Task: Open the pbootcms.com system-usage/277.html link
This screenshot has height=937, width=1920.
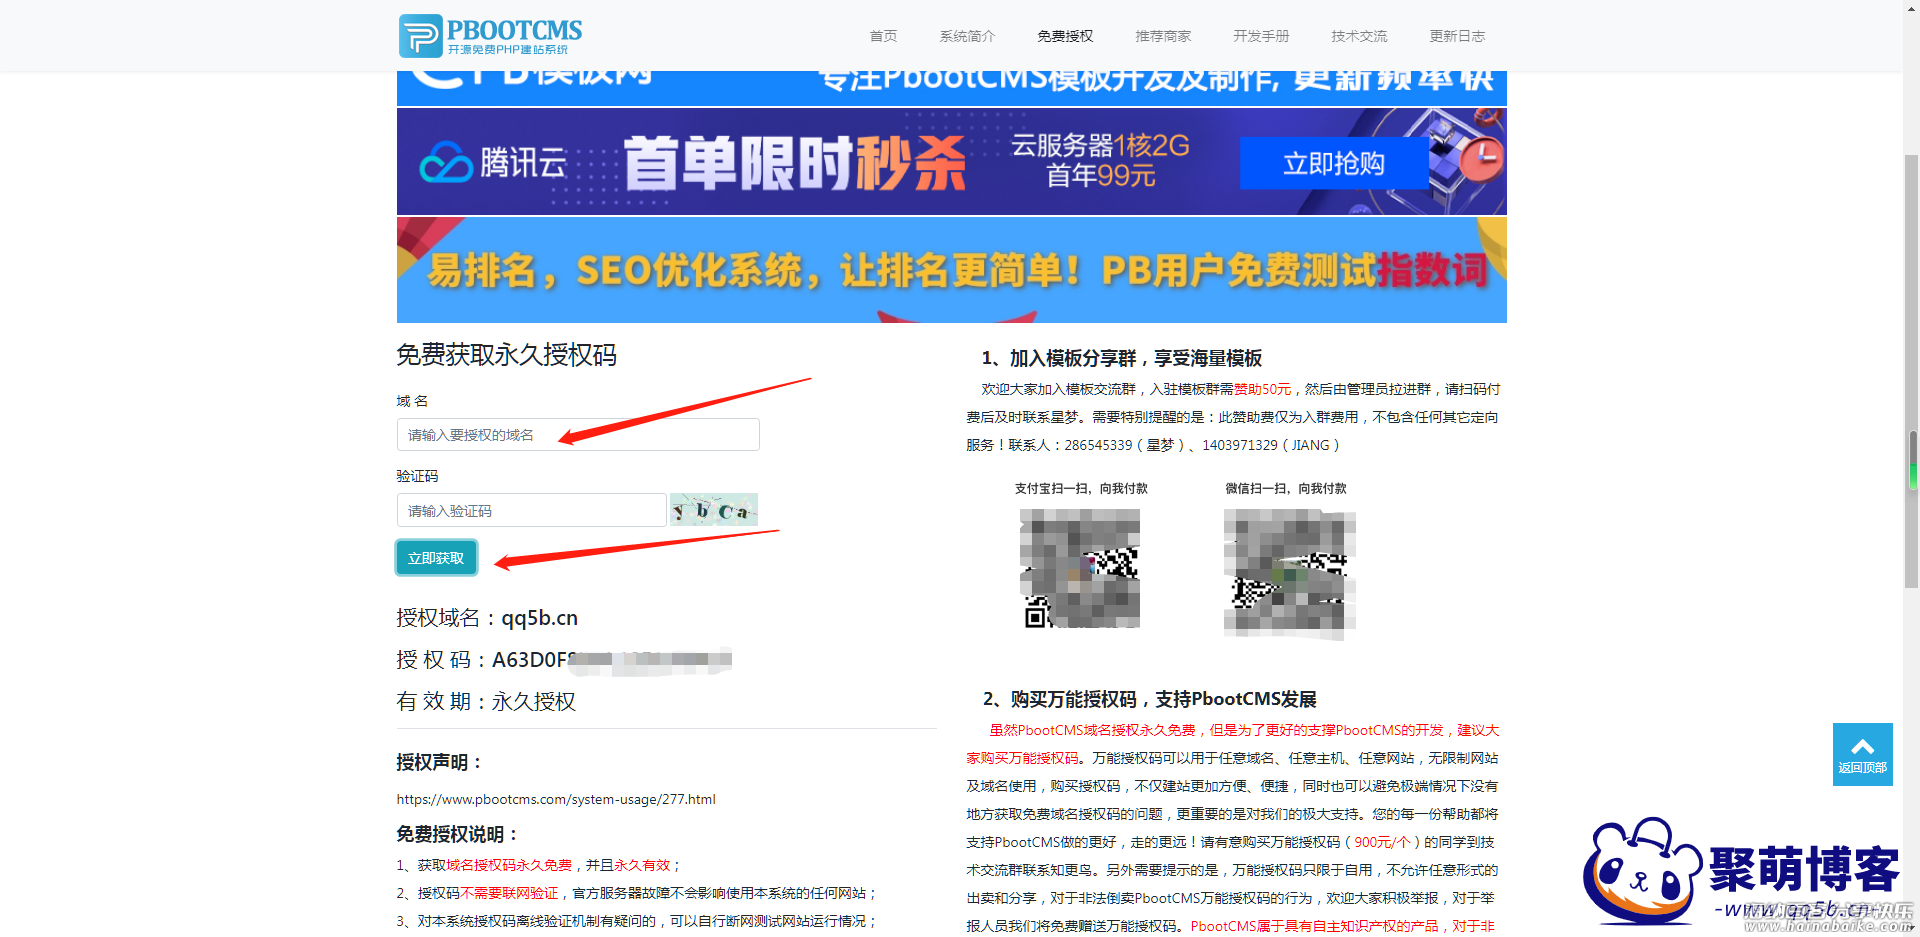Action: 556,799
